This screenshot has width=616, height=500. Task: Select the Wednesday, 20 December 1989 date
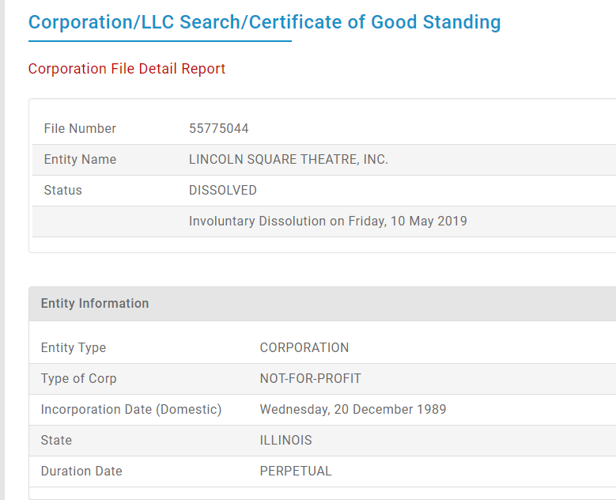[x=353, y=409]
